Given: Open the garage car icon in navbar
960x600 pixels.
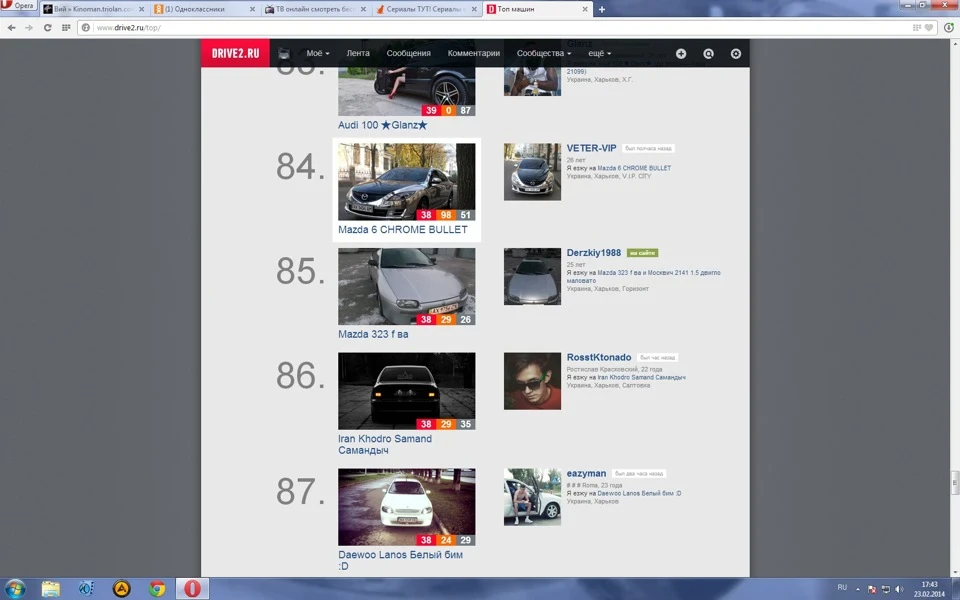Looking at the screenshot, I should coord(284,54).
